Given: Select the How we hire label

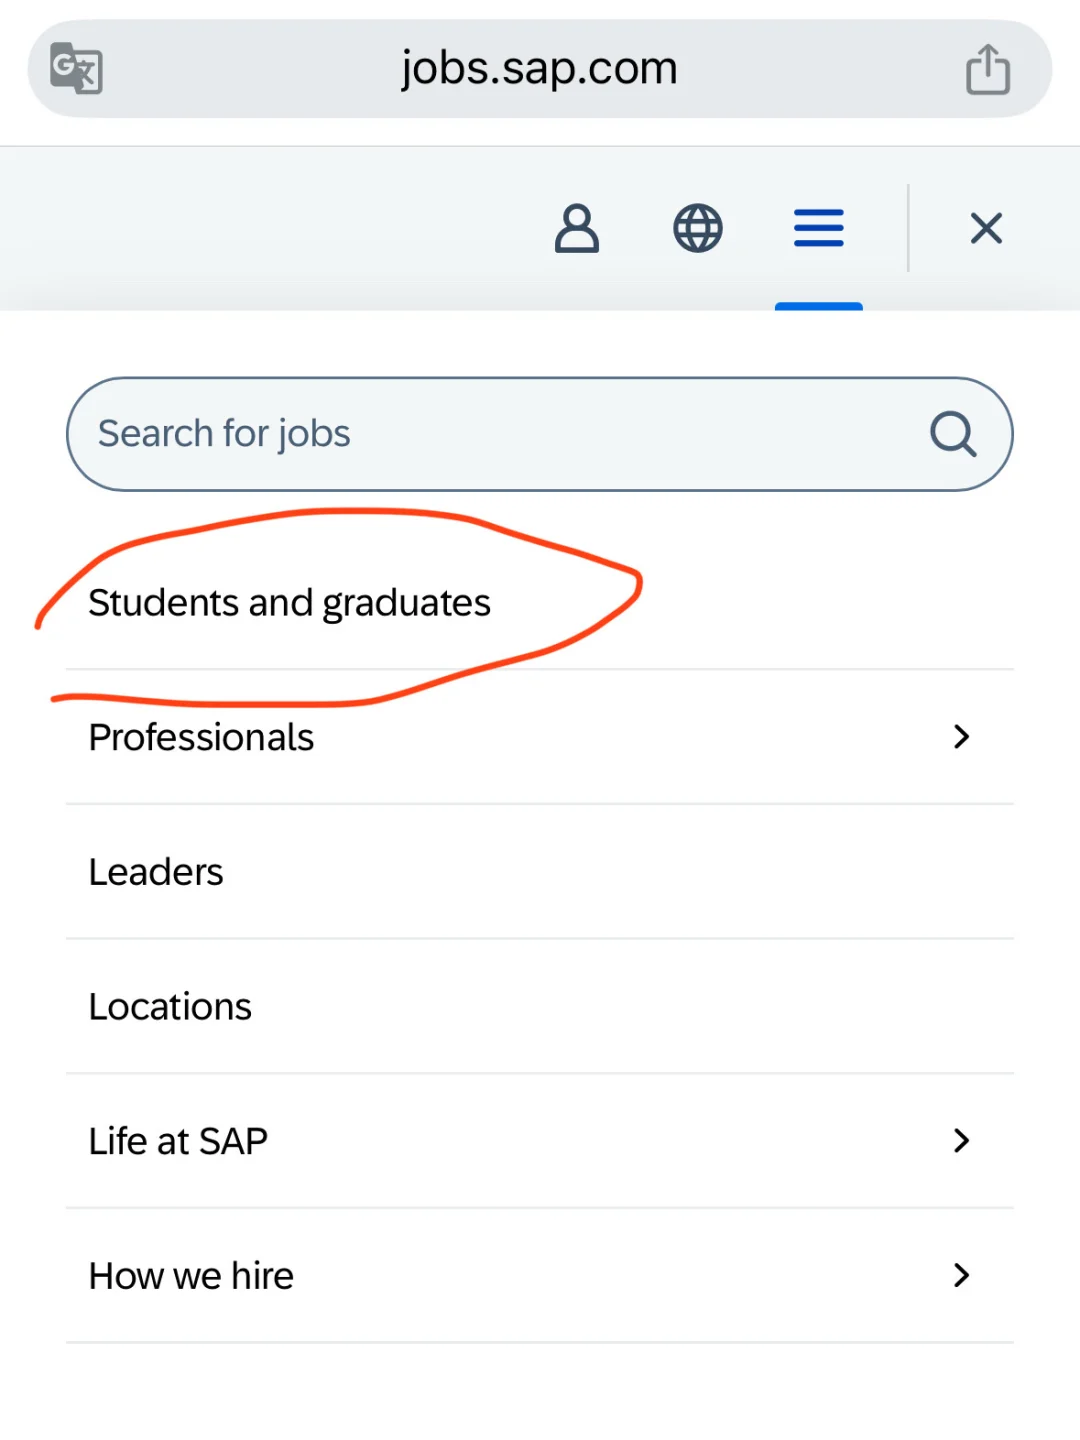Looking at the screenshot, I should click(191, 1276).
